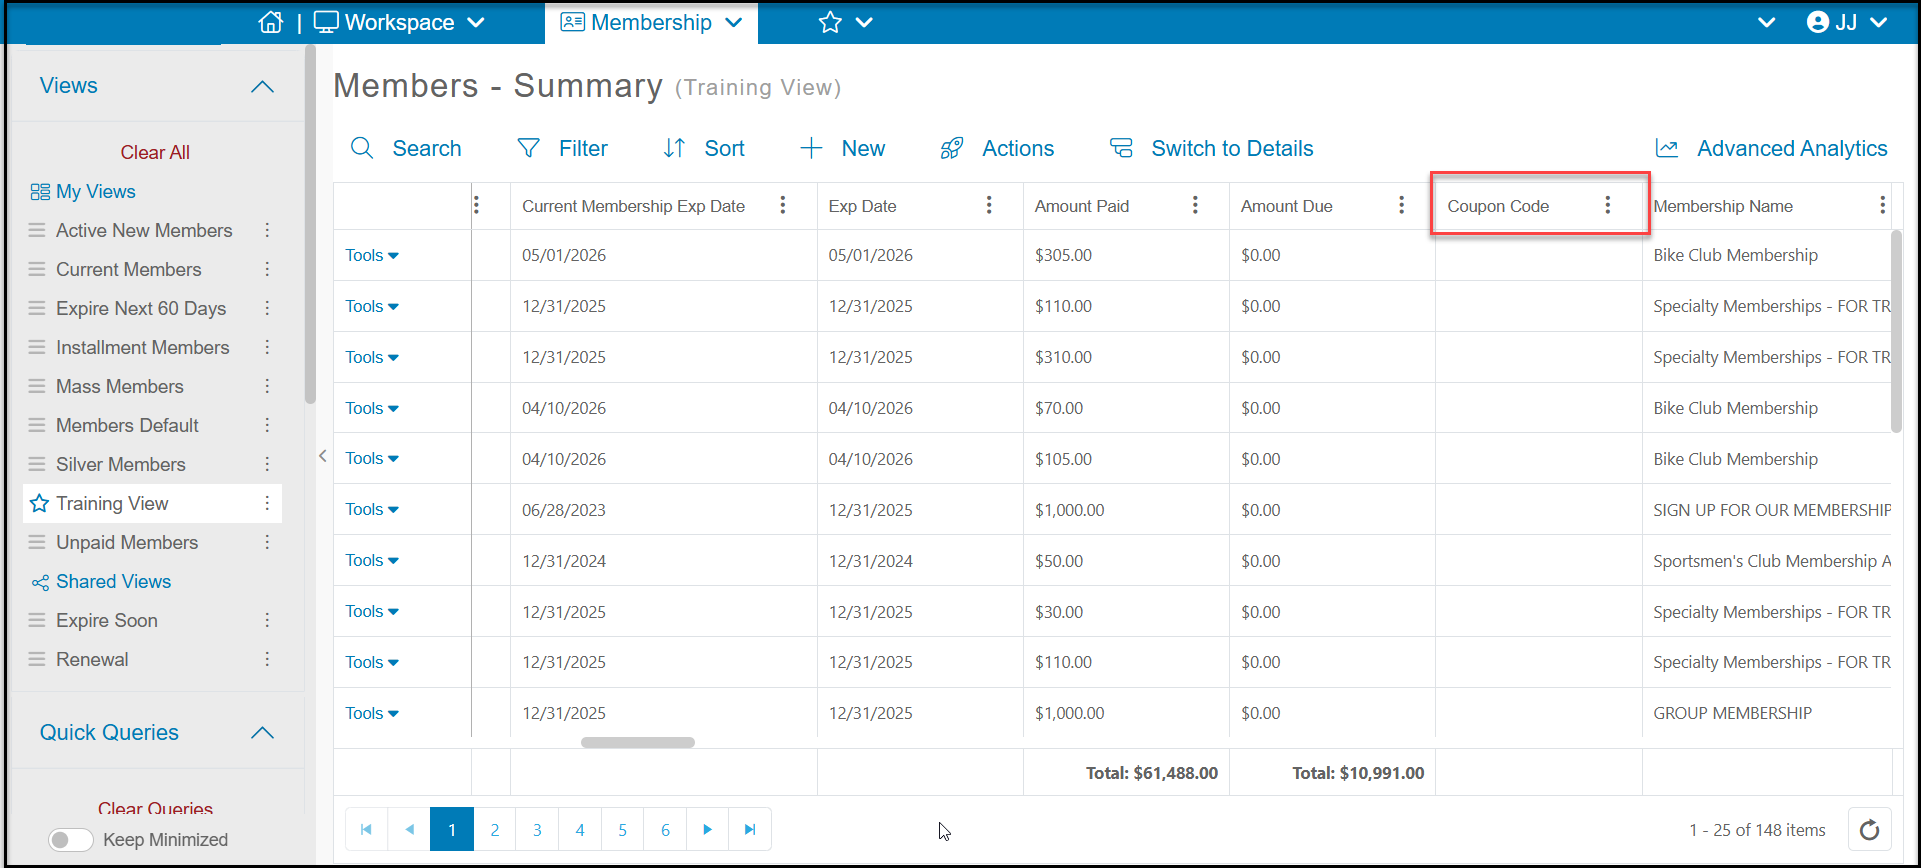Image resolution: width=1921 pixels, height=868 pixels.
Task: Go to page 4
Action: 580,829
